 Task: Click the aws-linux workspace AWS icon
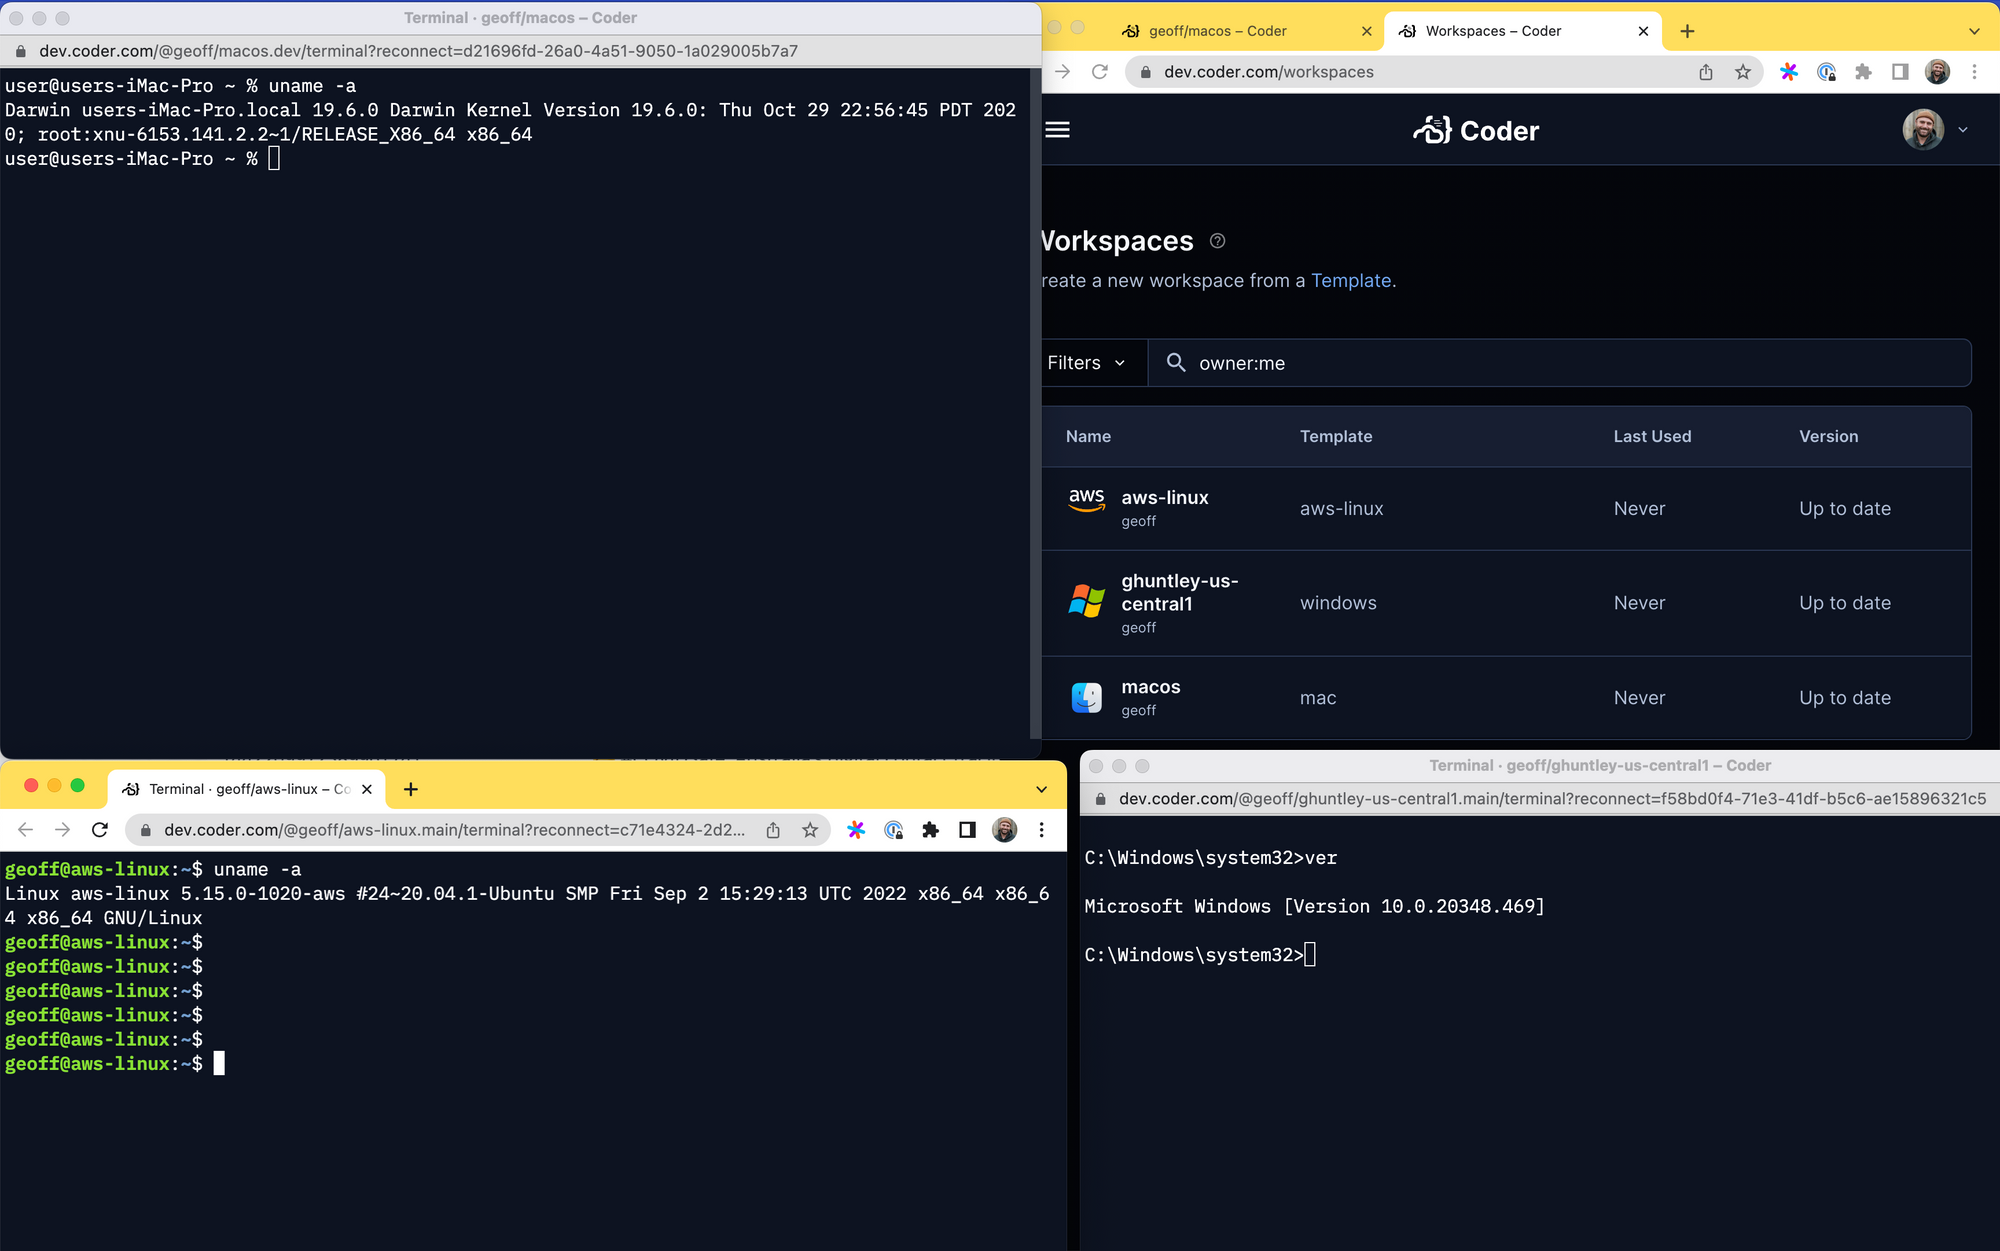click(1086, 499)
